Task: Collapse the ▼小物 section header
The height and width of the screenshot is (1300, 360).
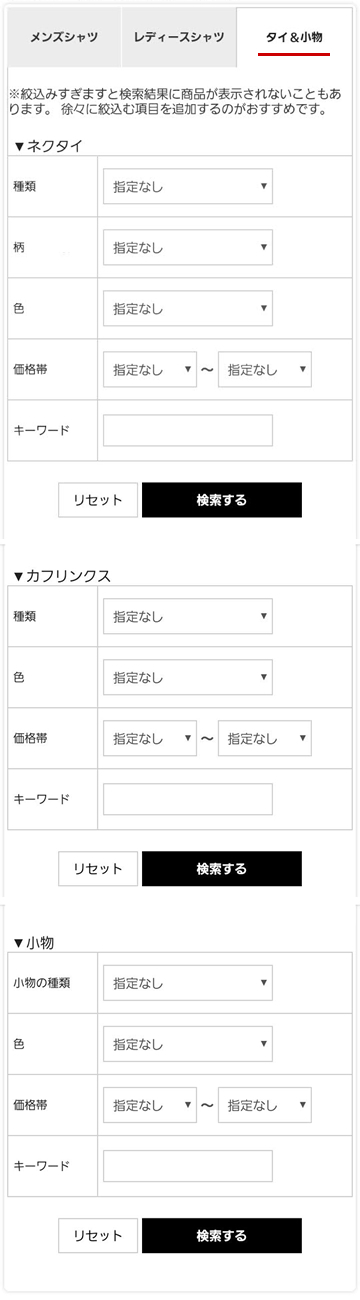Action: click(34, 942)
